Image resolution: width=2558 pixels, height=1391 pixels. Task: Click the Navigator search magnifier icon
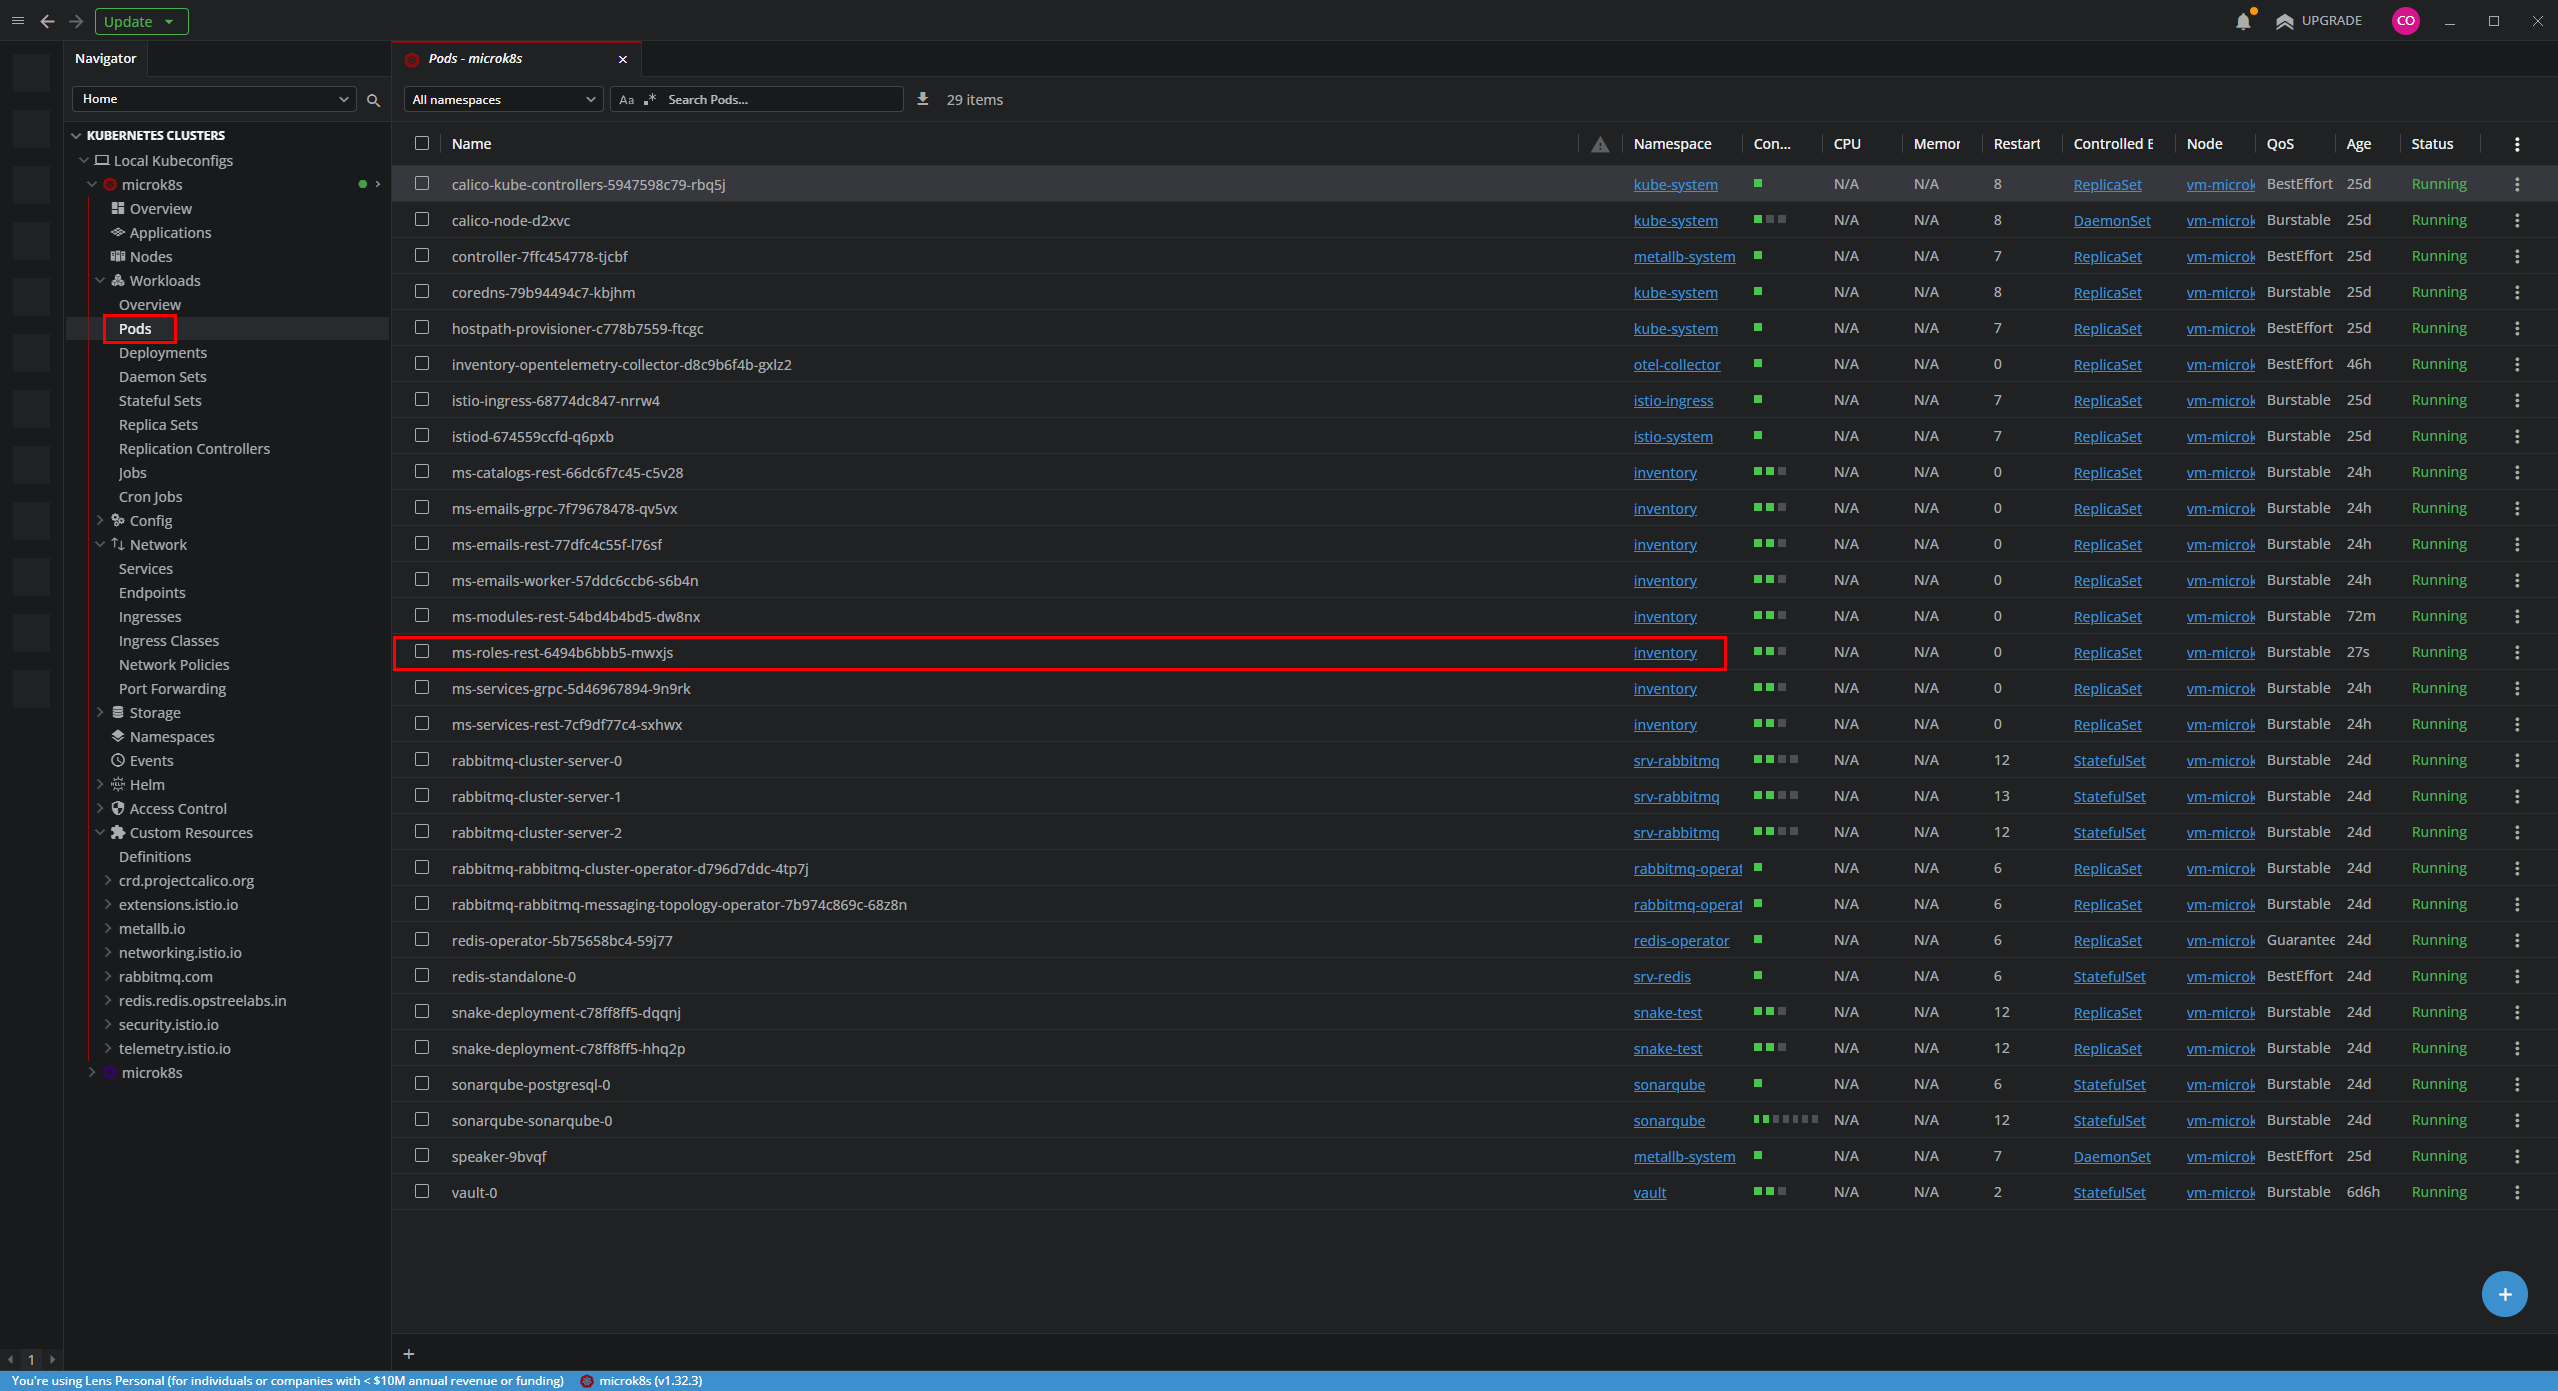pos(373,100)
